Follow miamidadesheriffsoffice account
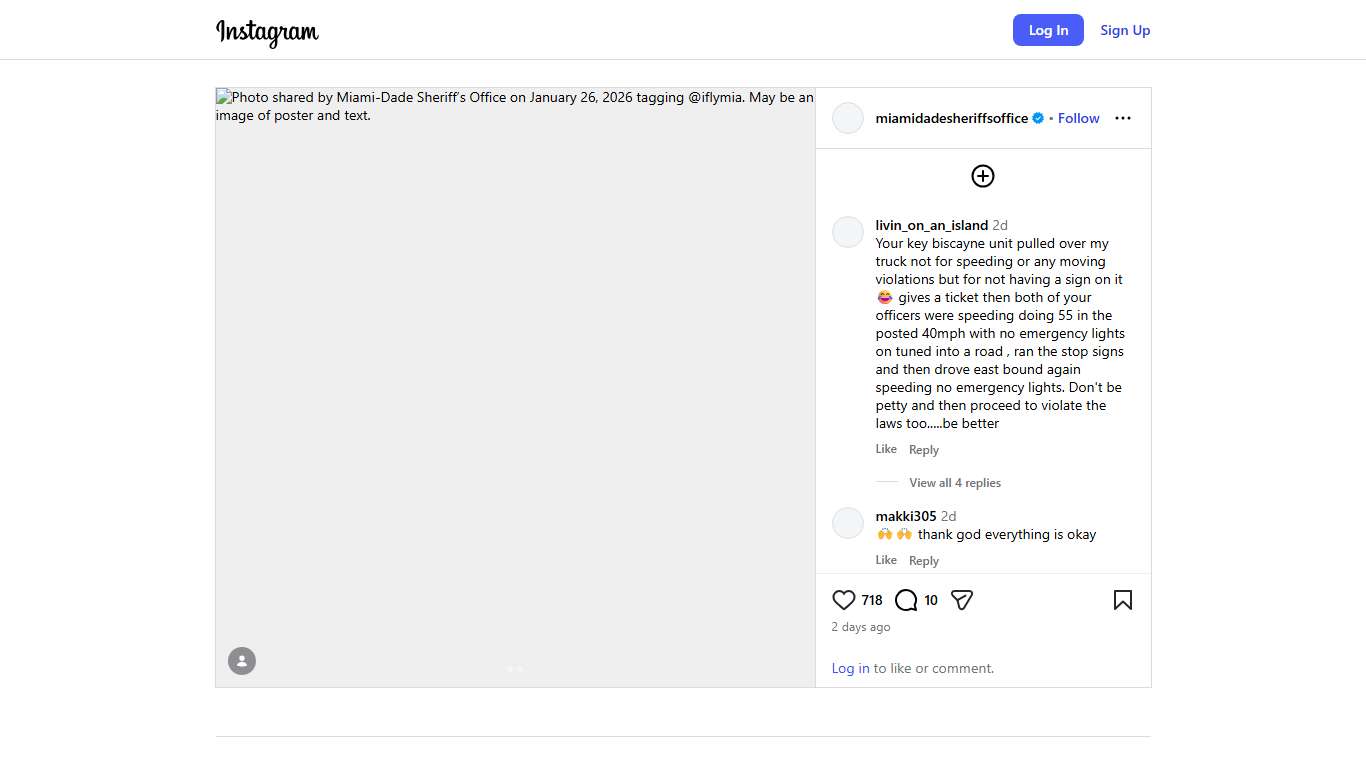 [x=1079, y=118]
